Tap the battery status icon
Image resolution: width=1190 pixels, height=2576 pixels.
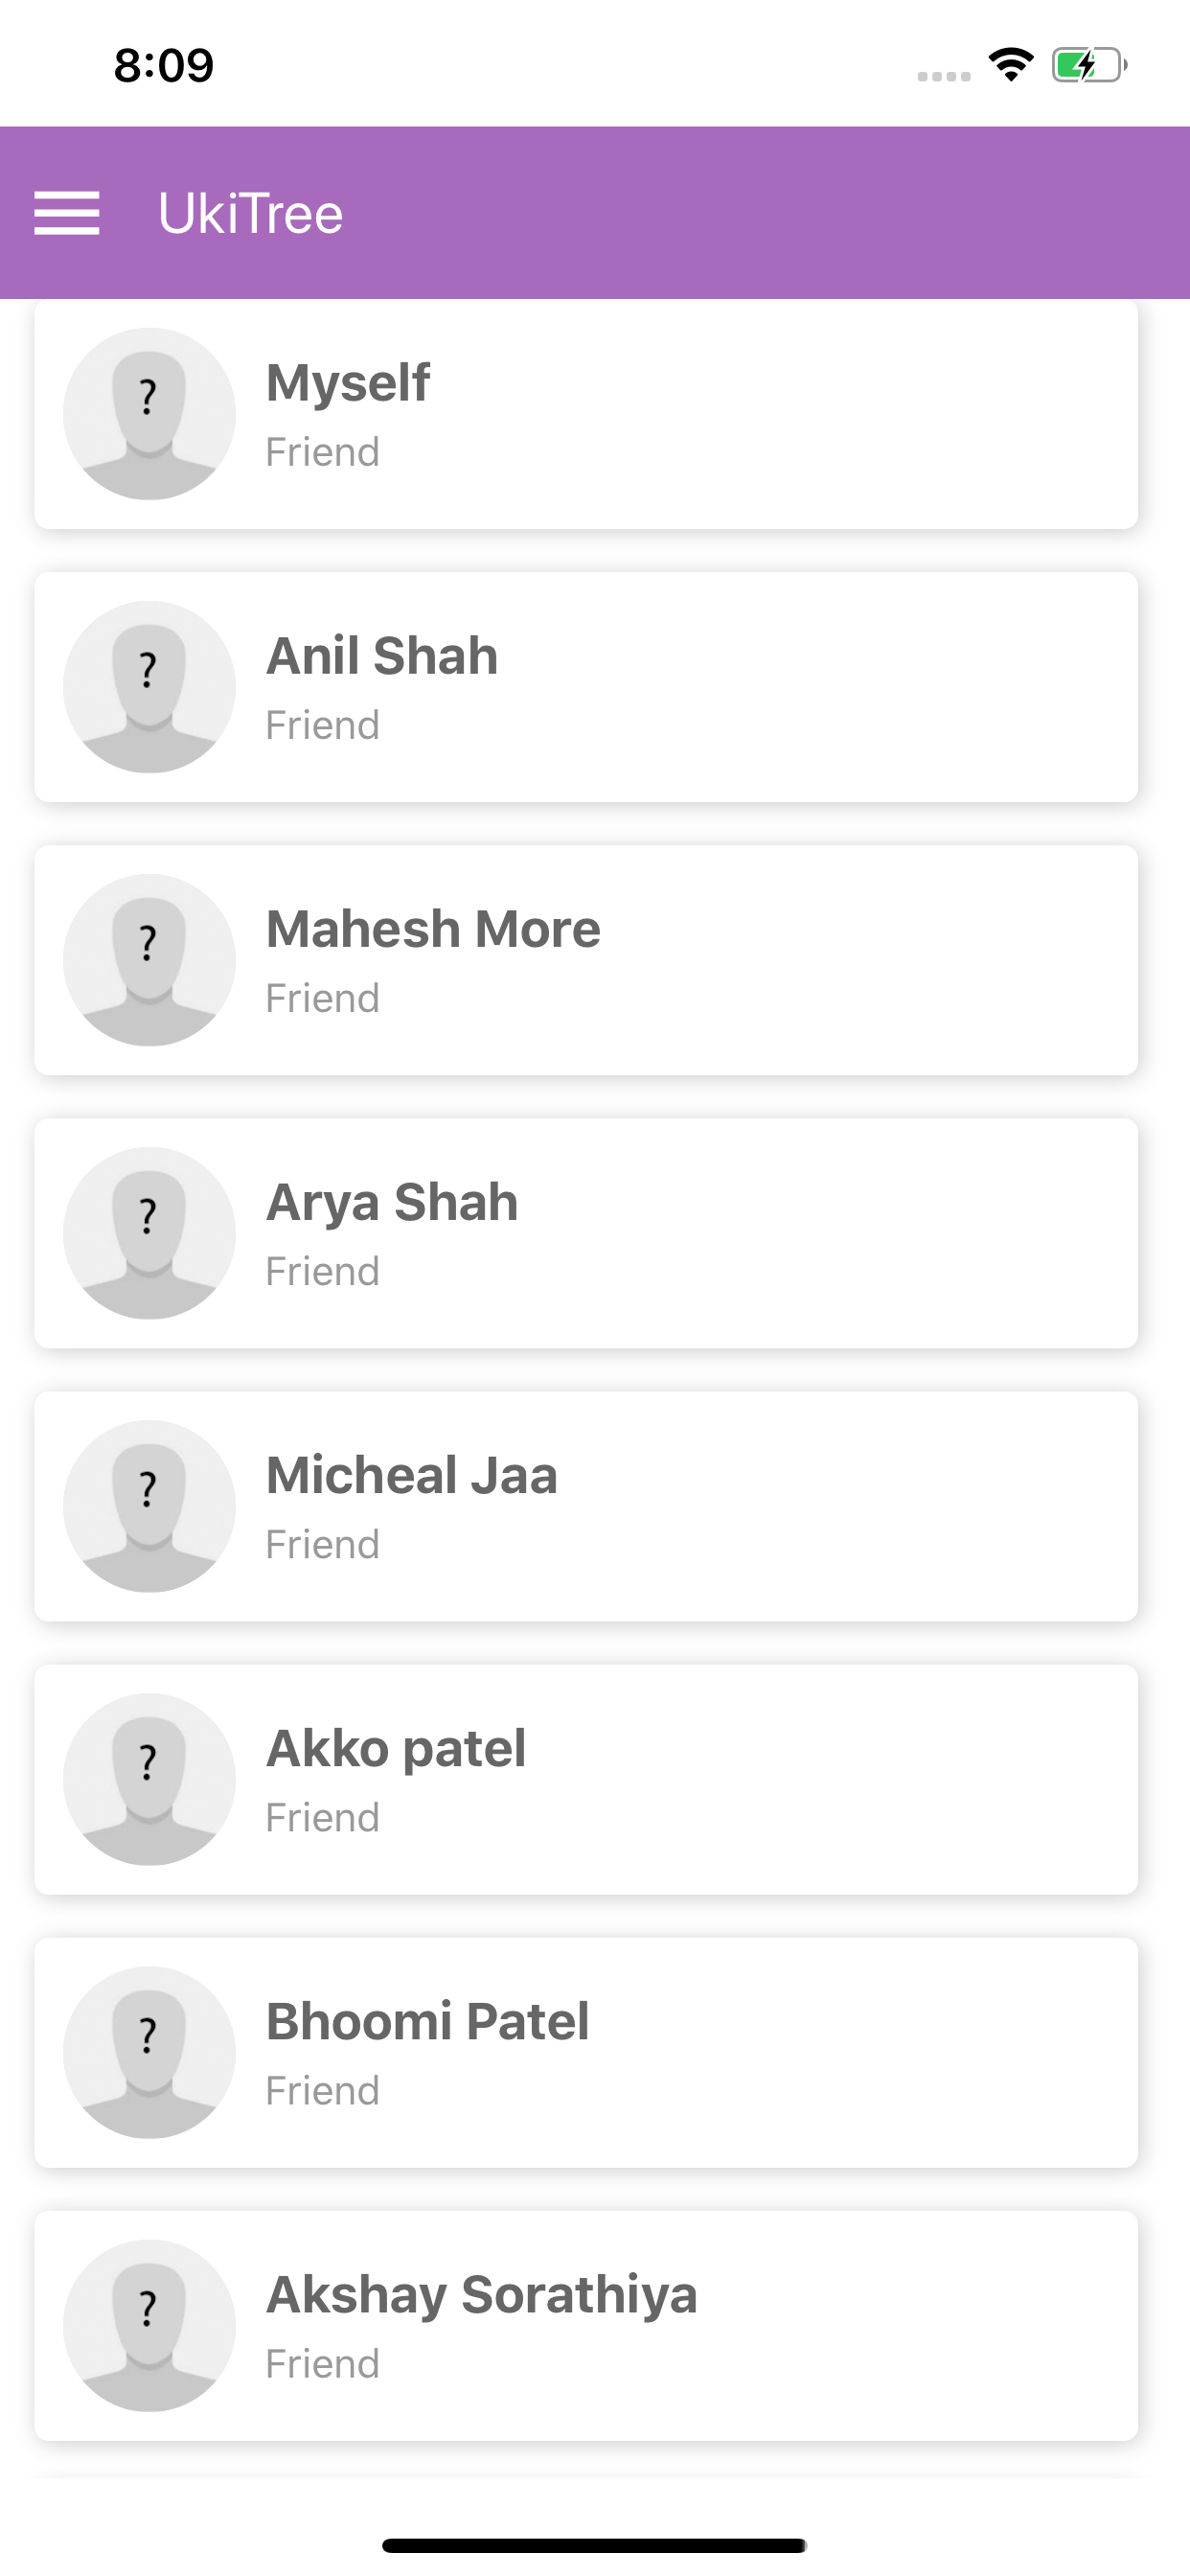coord(1089,66)
